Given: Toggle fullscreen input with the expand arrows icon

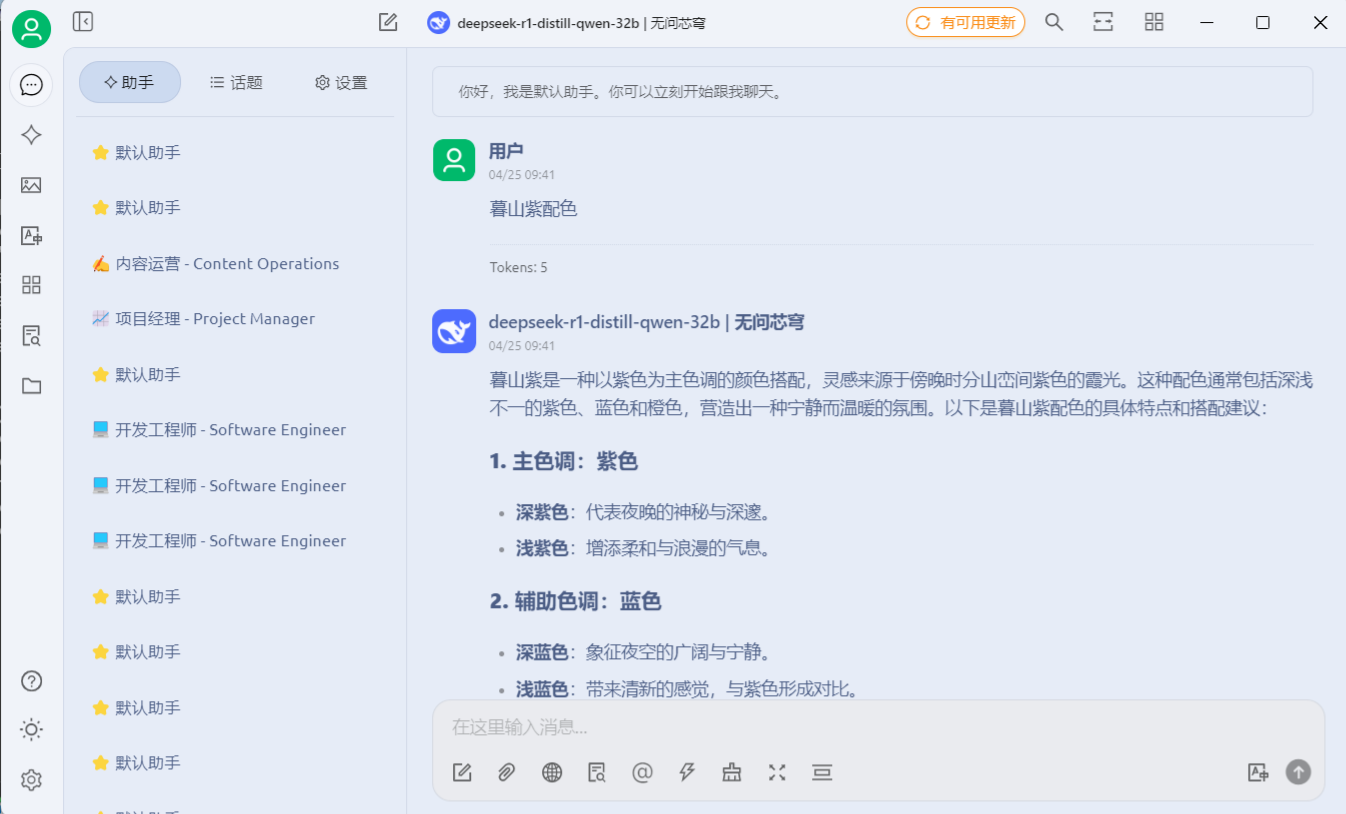Looking at the screenshot, I should click(777, 772).
